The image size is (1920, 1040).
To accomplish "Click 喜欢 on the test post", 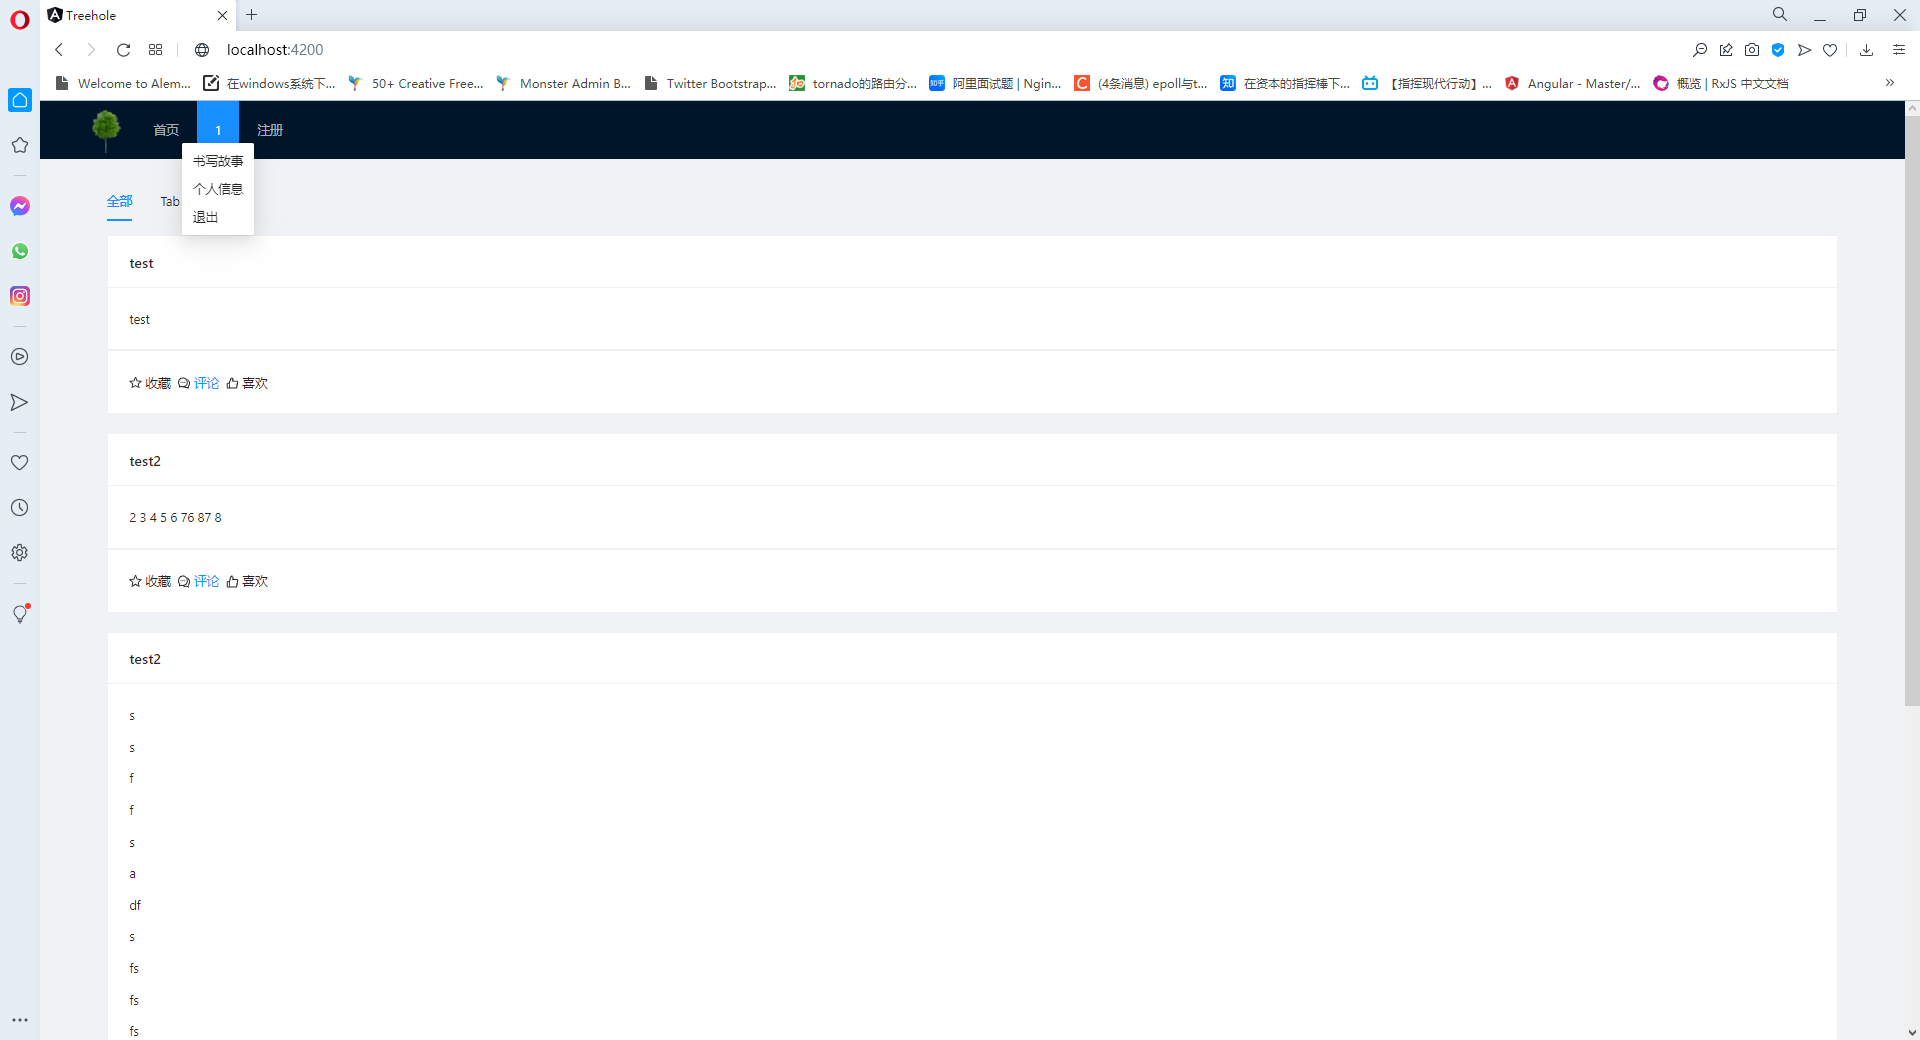I will 247,383.
